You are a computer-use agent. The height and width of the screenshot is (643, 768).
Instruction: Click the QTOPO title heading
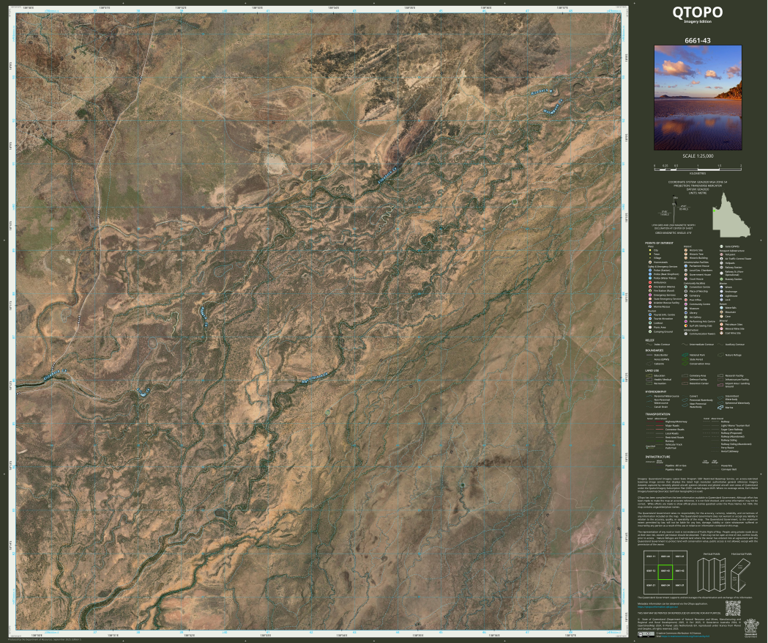[x=697, y=12]
